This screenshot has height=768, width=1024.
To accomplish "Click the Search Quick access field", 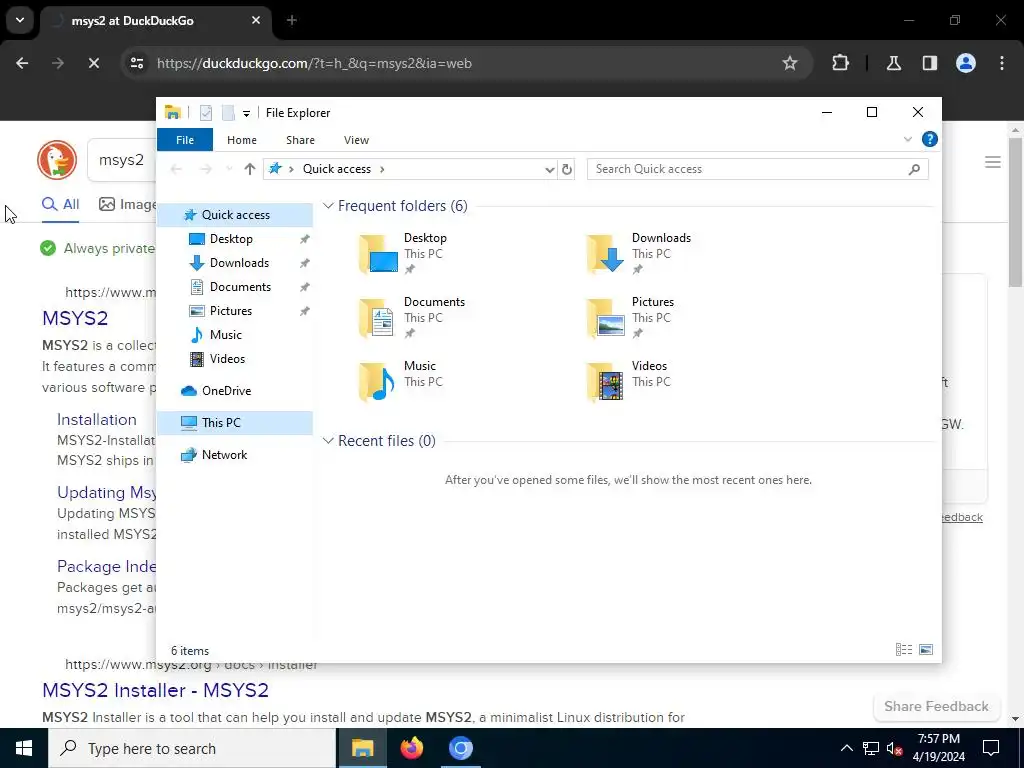I will 758,169.
